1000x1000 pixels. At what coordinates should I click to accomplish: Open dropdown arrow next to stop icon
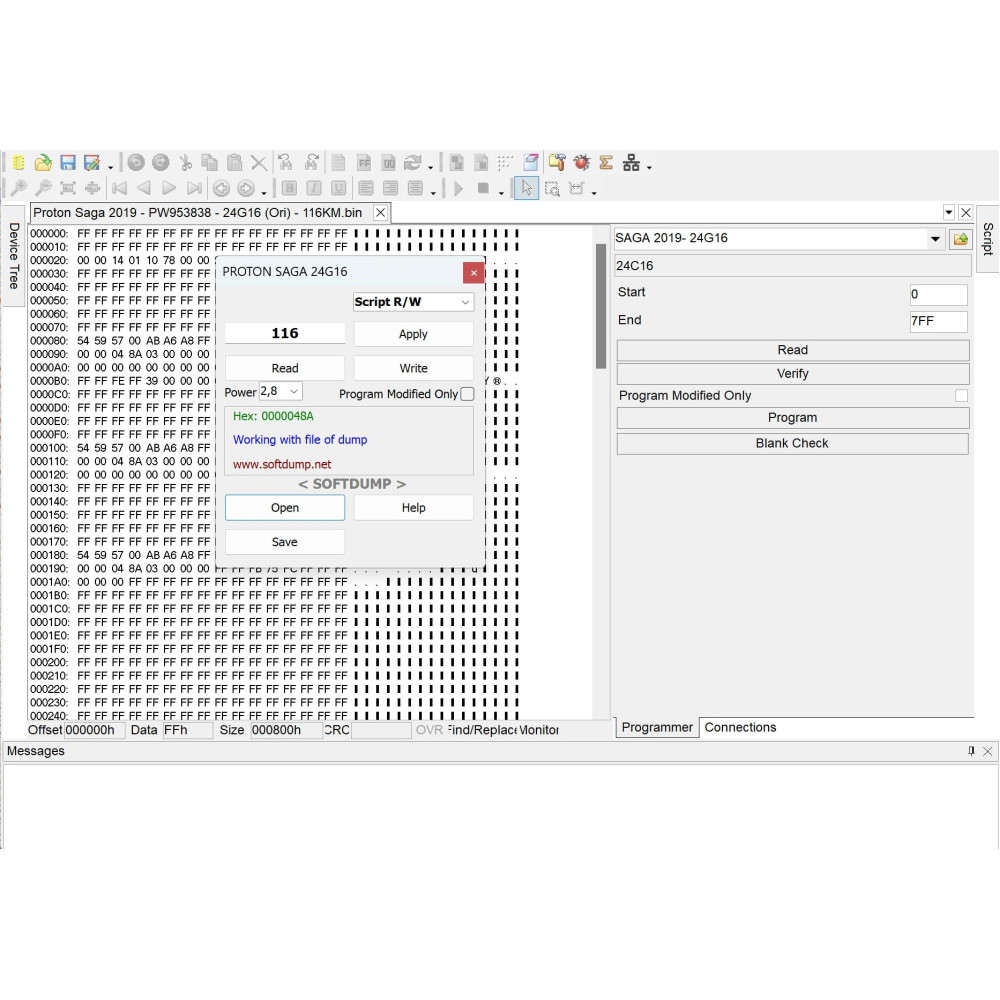[x=501, y=193]
